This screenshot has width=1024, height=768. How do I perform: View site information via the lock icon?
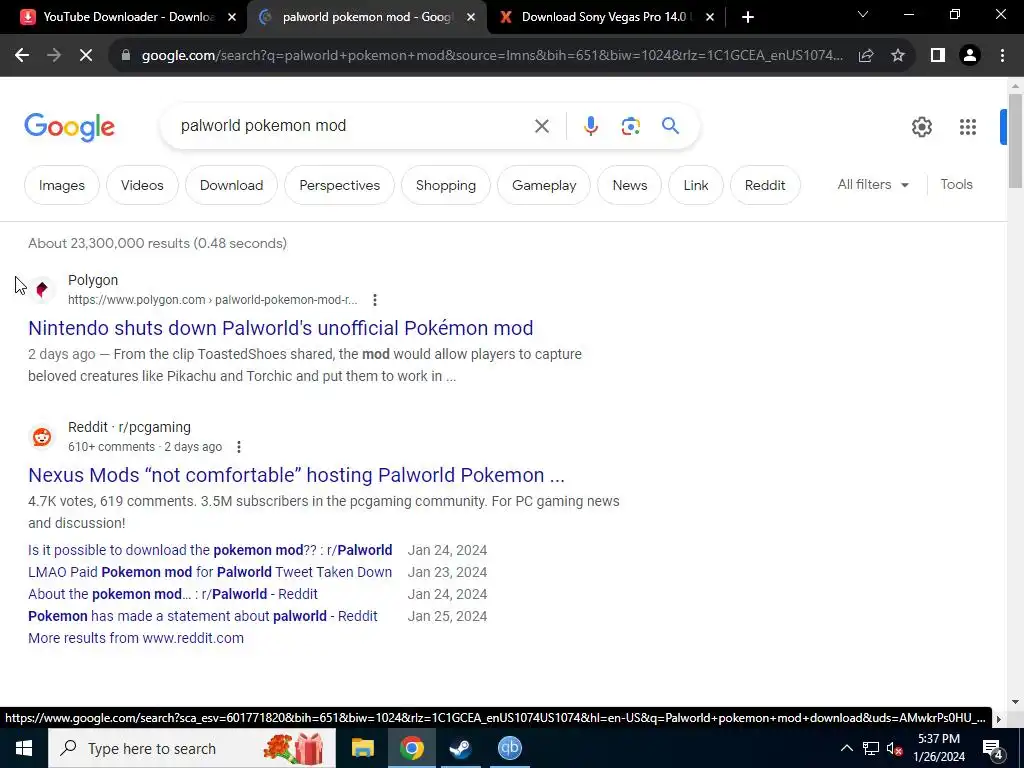pos(126,56)
